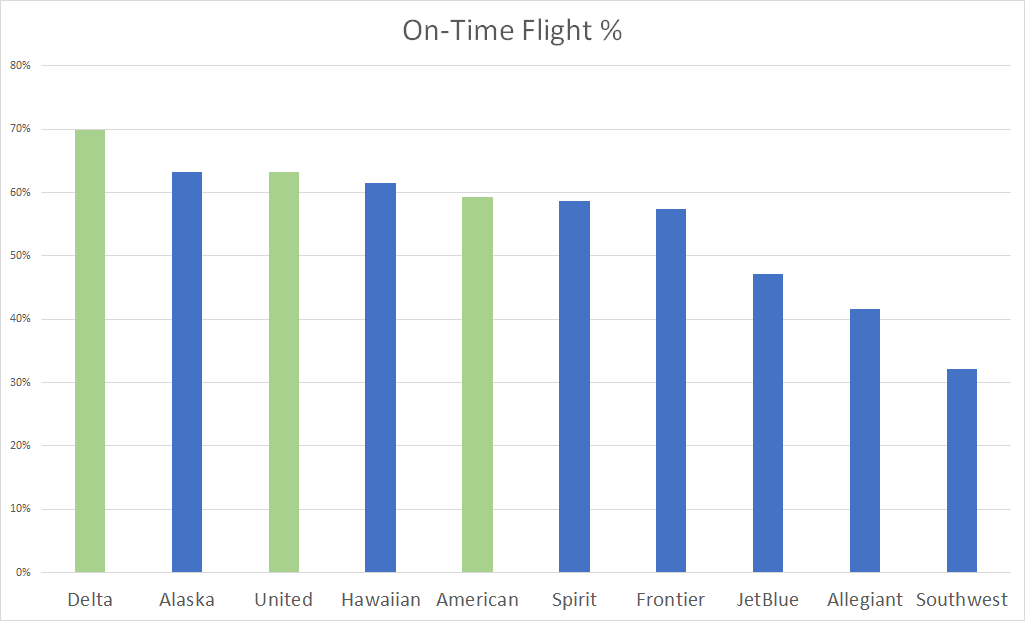Click the 80% vertical axis label
This screenshot has width=1025, height=621.
coord(21,66)
